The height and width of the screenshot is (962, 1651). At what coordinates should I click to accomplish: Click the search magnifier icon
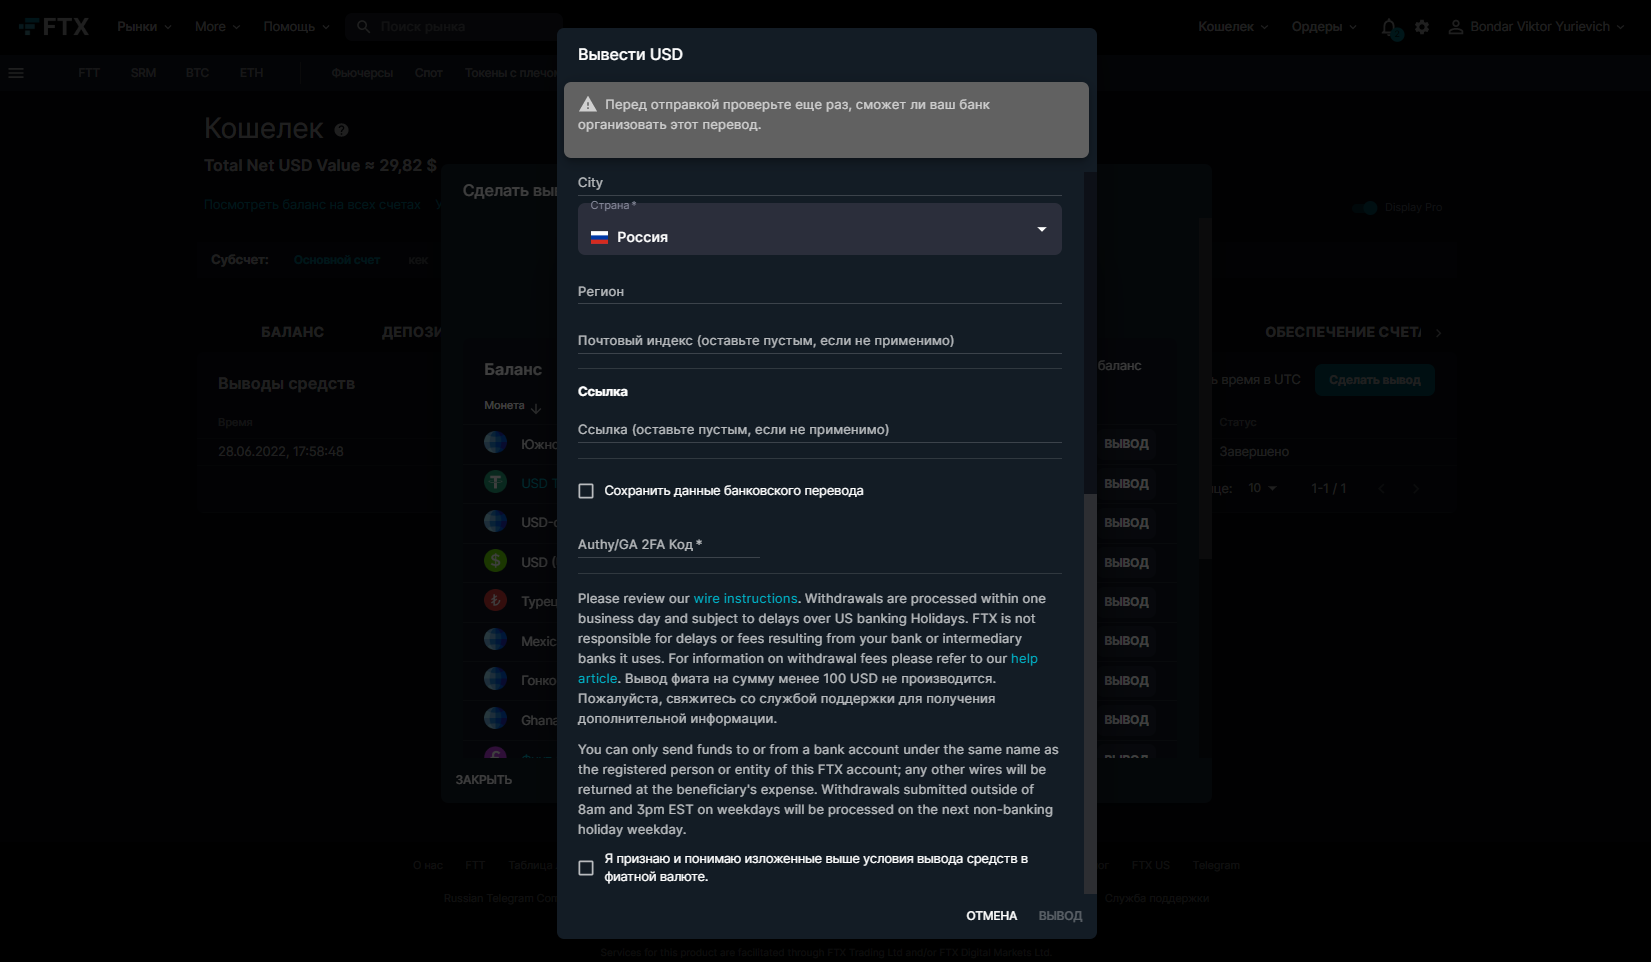click(x=364, y=27)
